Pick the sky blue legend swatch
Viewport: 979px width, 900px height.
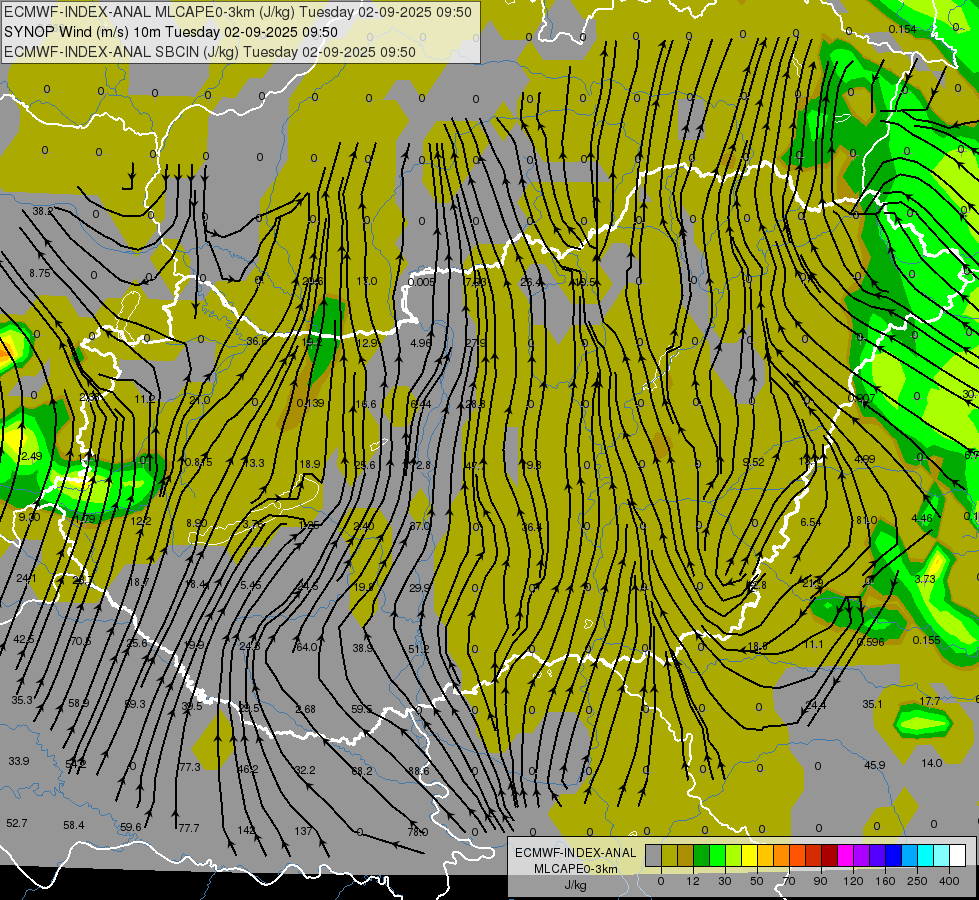tap(909, 856)
